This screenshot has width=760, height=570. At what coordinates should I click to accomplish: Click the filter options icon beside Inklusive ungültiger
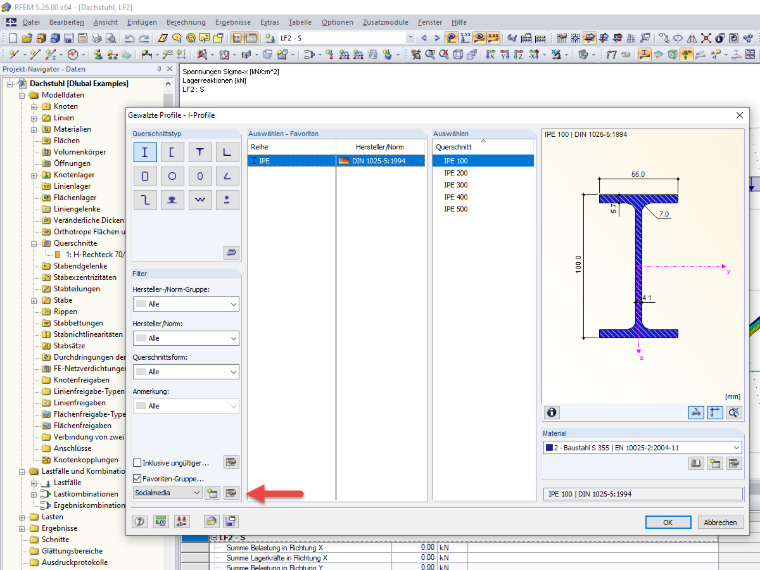point(231,462)
